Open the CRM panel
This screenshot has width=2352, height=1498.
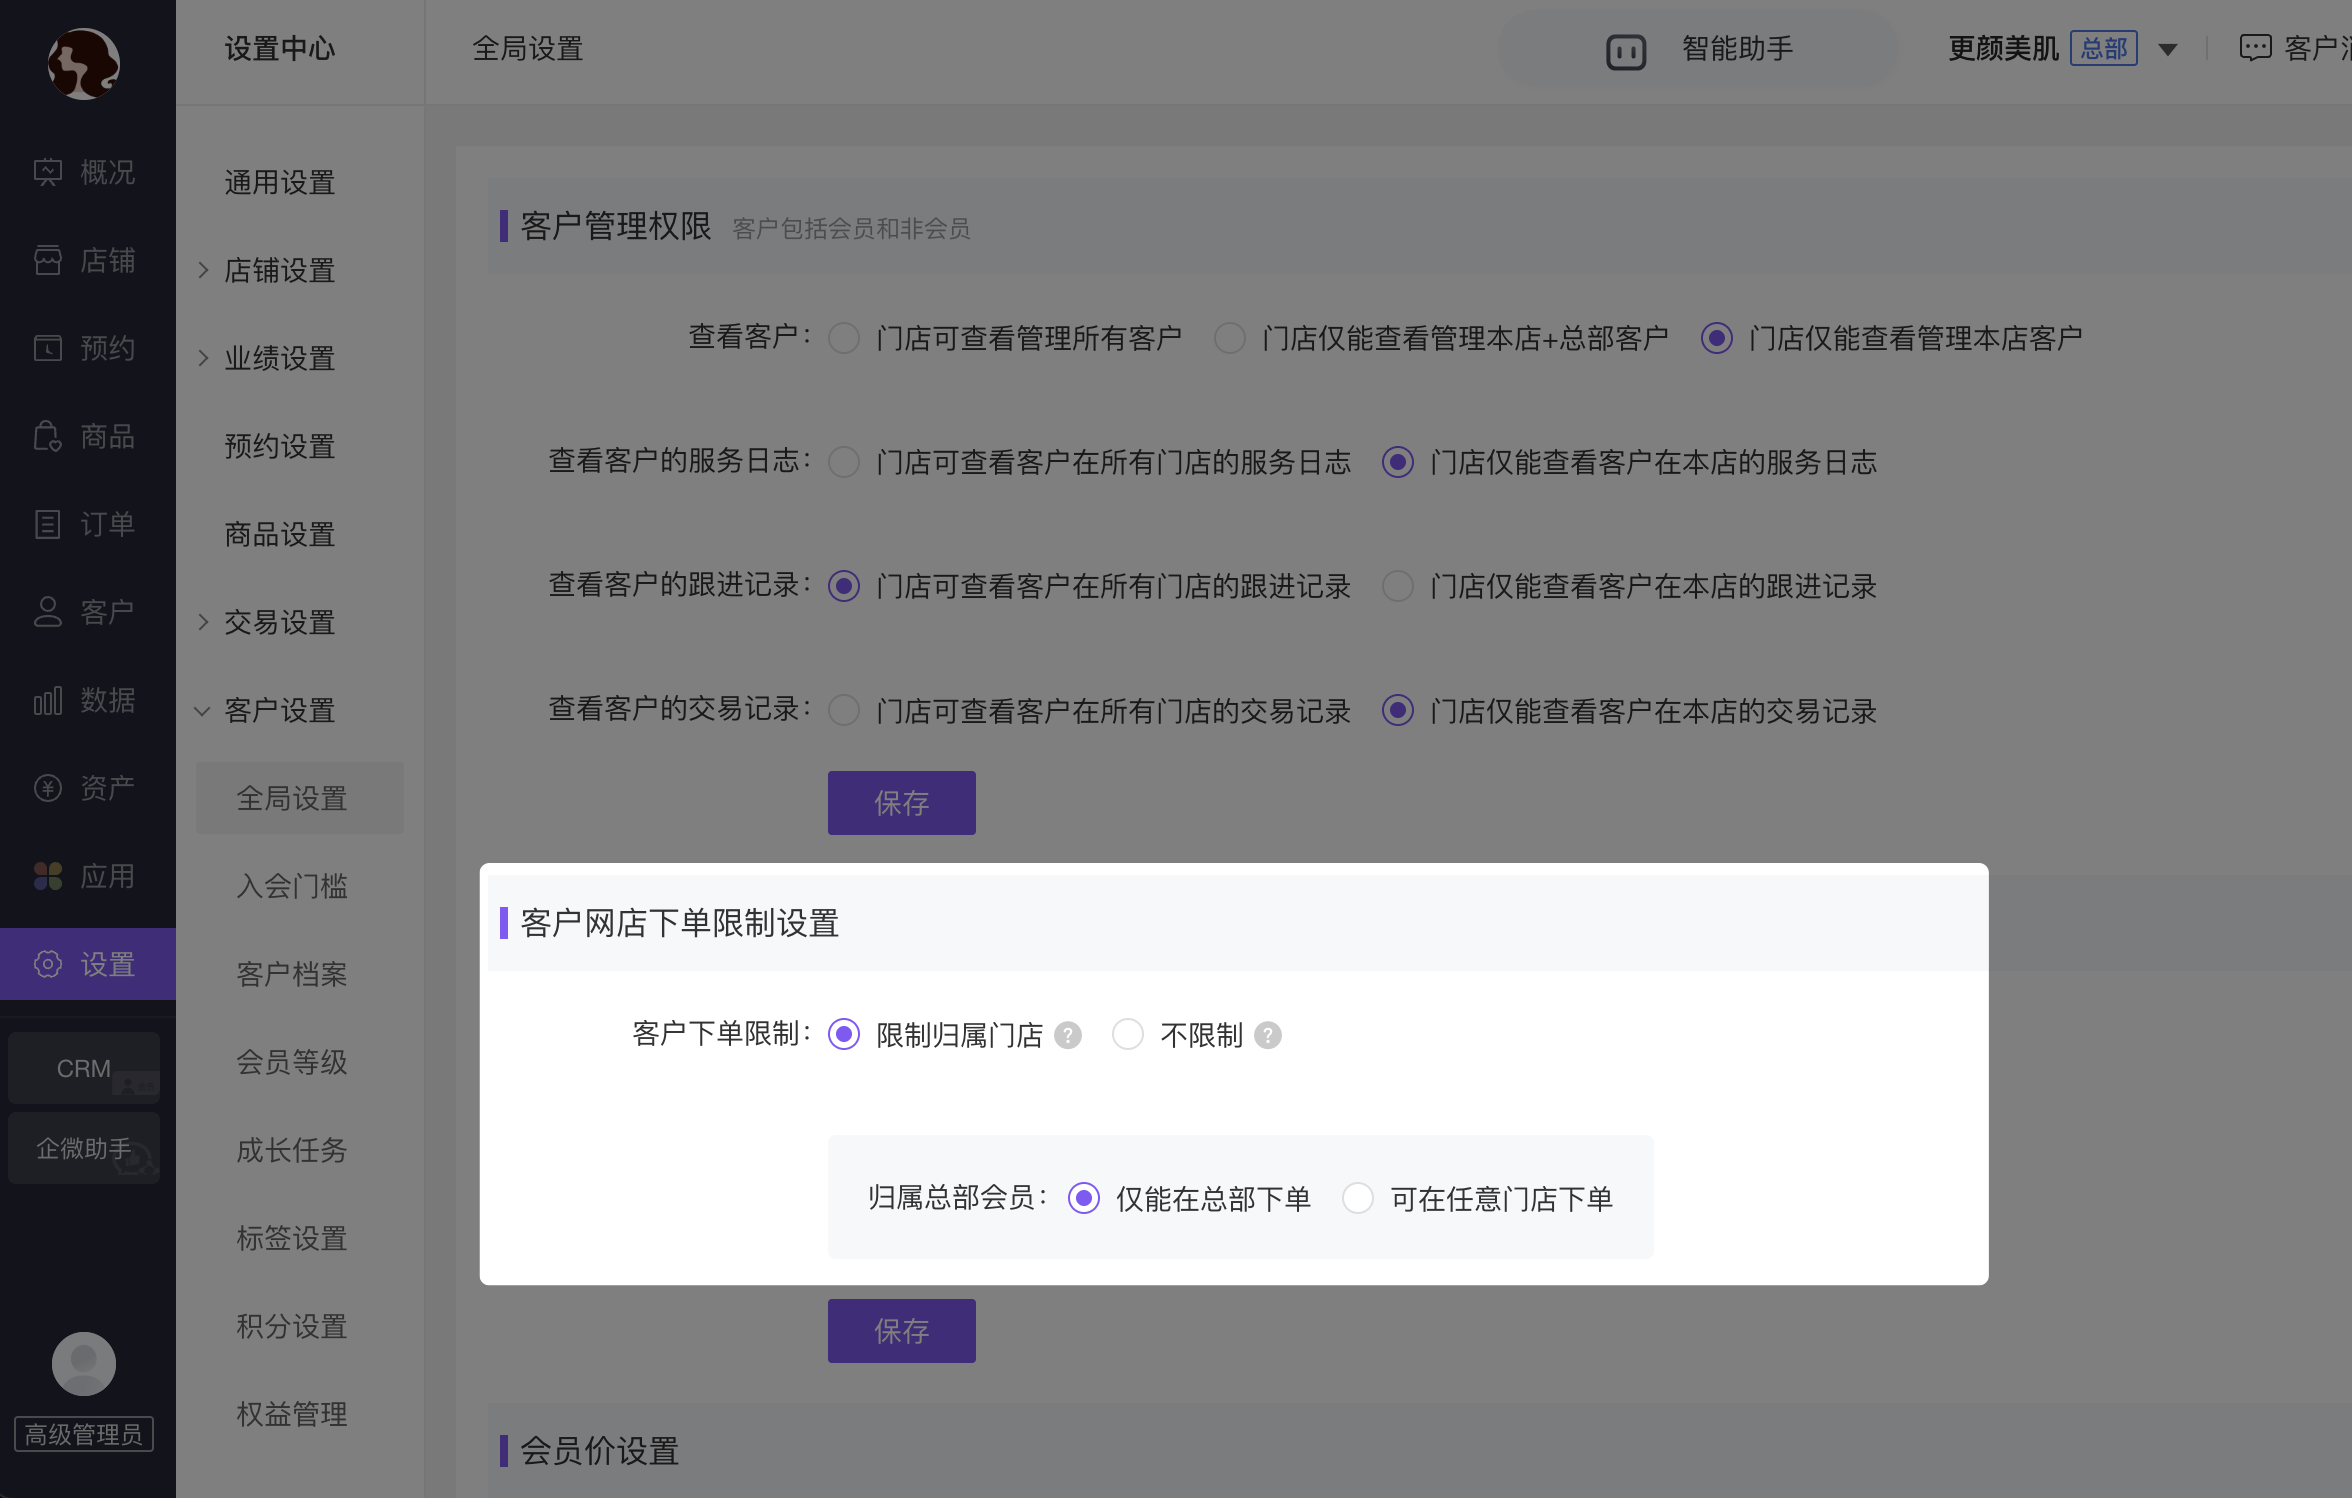pos(83,1067)
